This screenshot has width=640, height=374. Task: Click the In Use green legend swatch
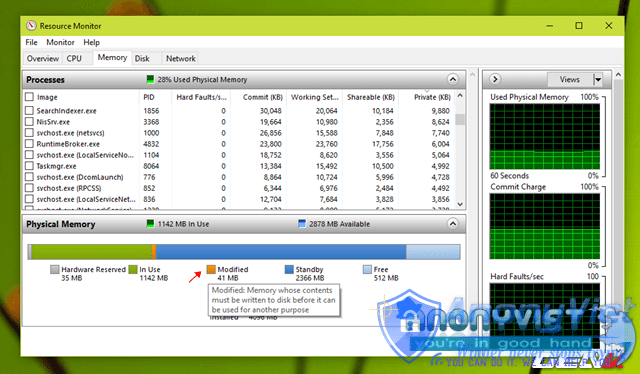133,269
